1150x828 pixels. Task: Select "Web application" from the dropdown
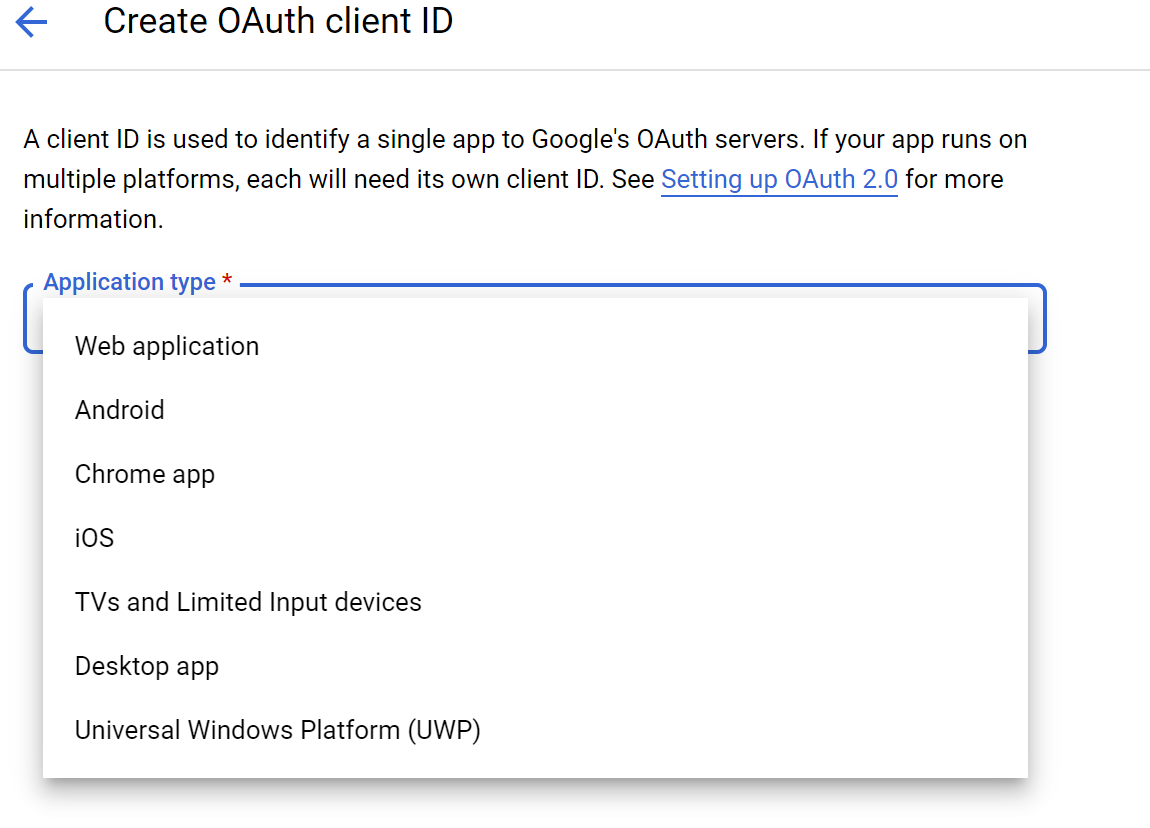(x=166, y=346)
